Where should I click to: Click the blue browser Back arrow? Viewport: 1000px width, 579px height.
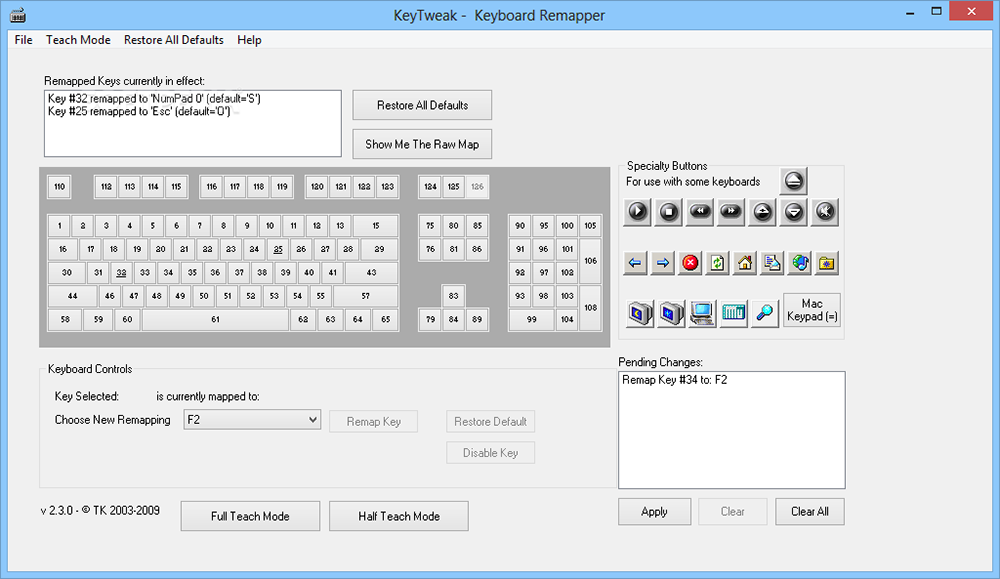(635, 263)
